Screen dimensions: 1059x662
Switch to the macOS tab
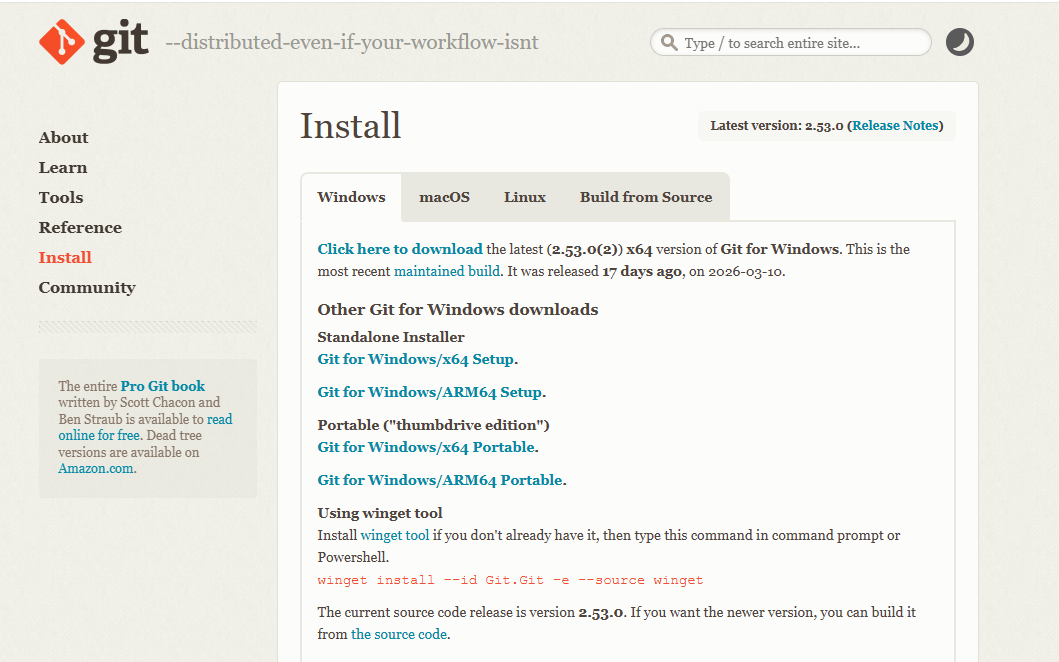point(444,197)
